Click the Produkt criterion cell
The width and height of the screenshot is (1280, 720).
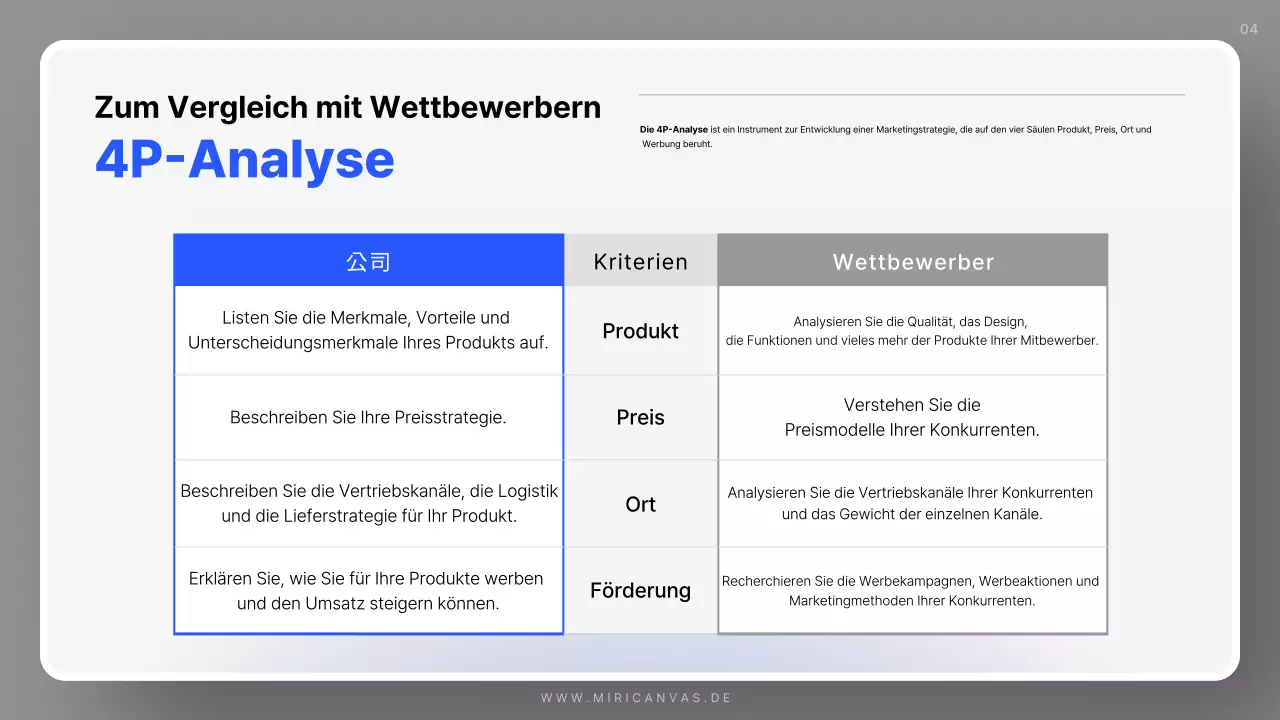(x=640, y=330)
